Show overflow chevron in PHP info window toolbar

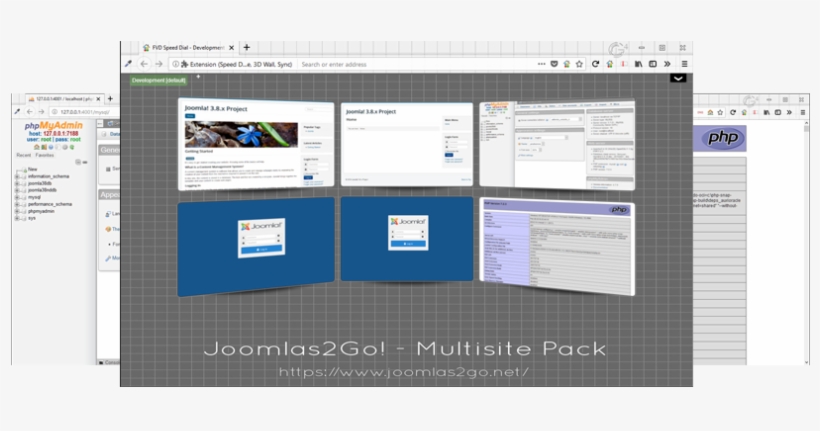789,112
